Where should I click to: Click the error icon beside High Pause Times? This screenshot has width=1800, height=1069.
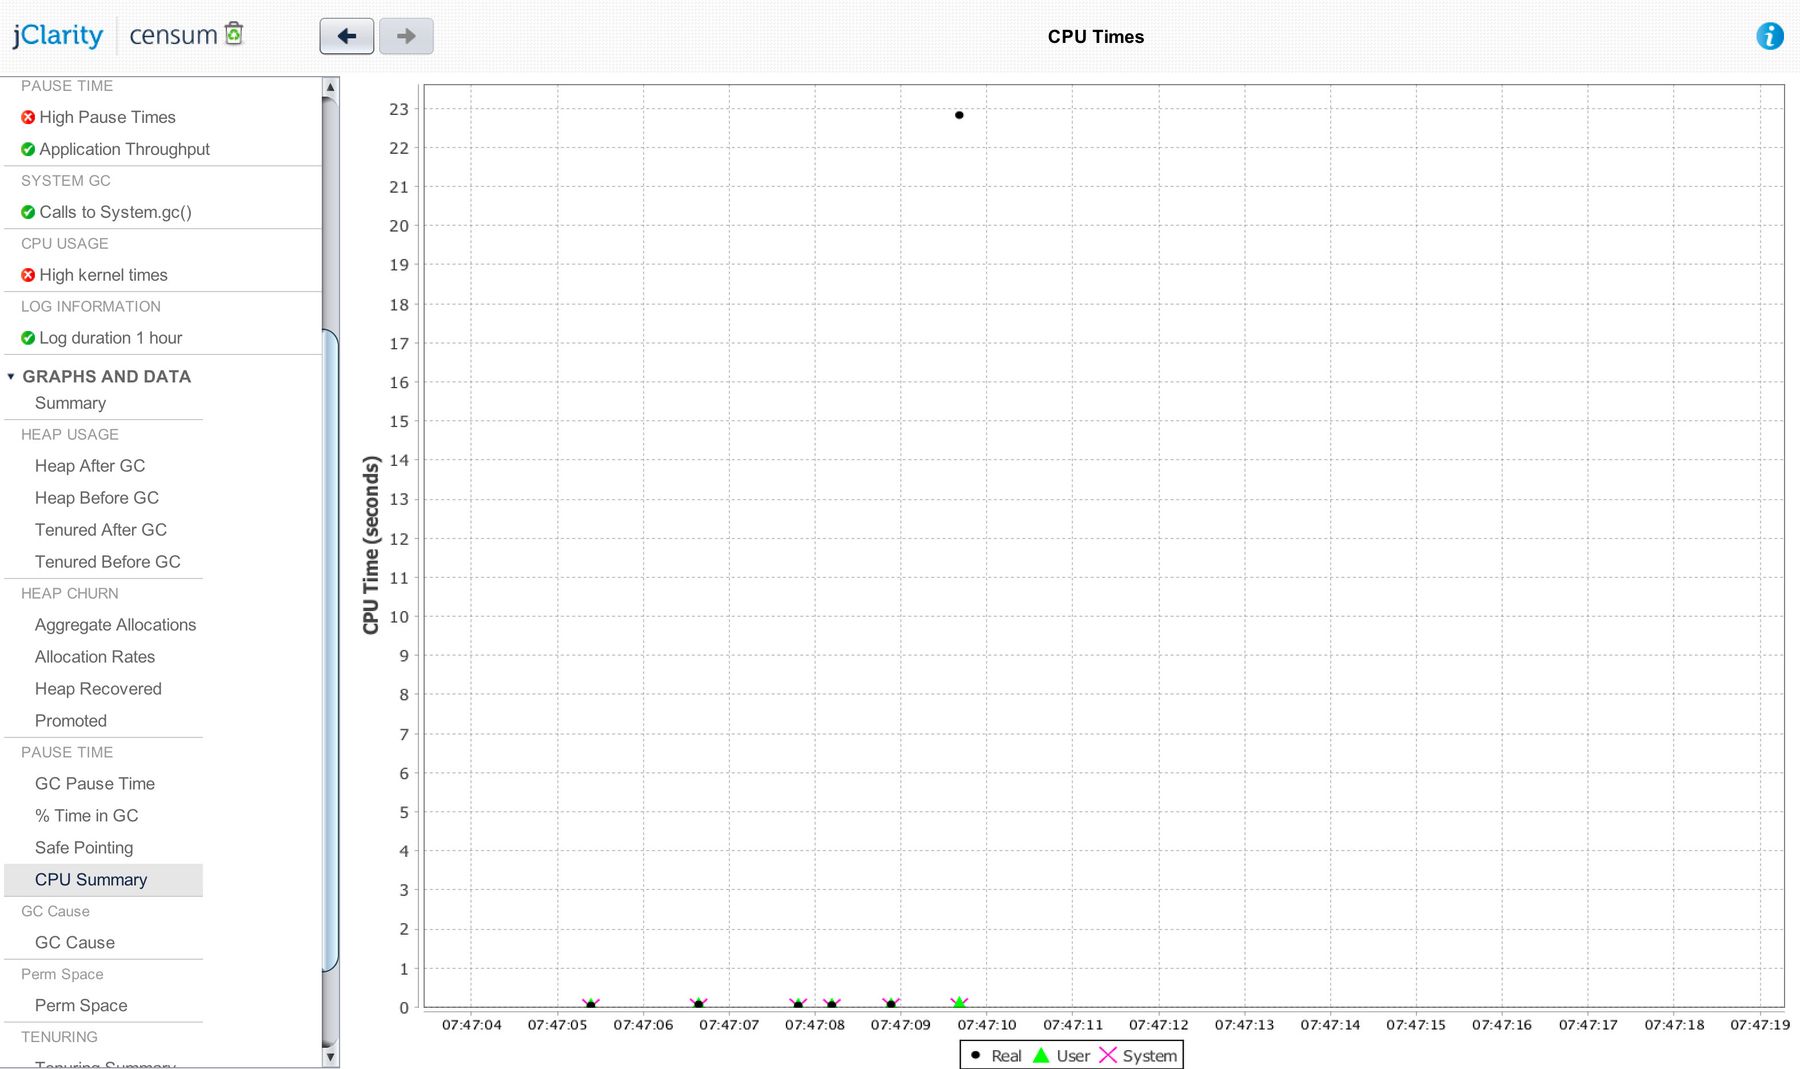[x=27, y=117]
